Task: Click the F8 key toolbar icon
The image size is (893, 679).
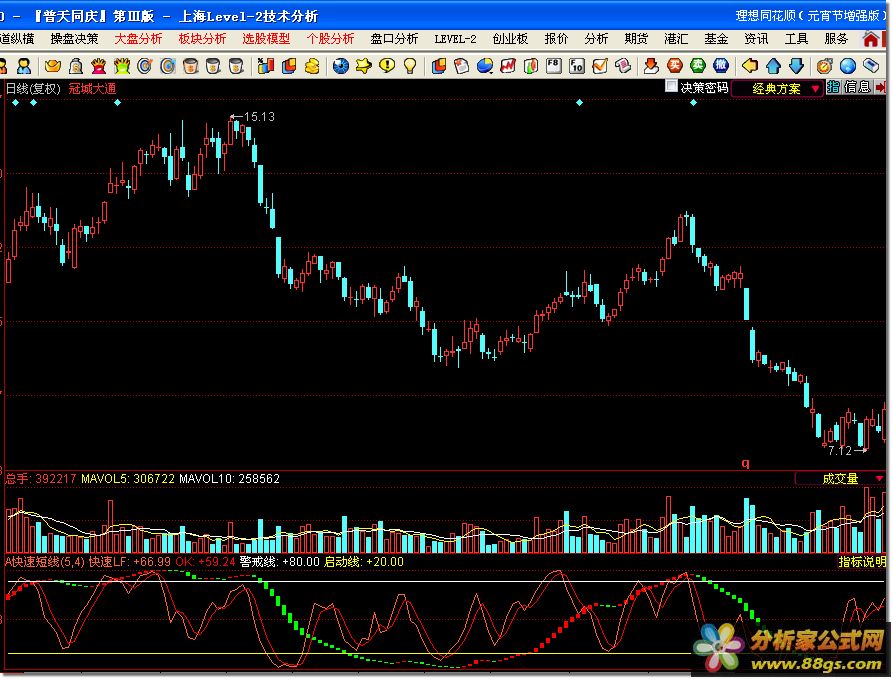Action: 554,66
